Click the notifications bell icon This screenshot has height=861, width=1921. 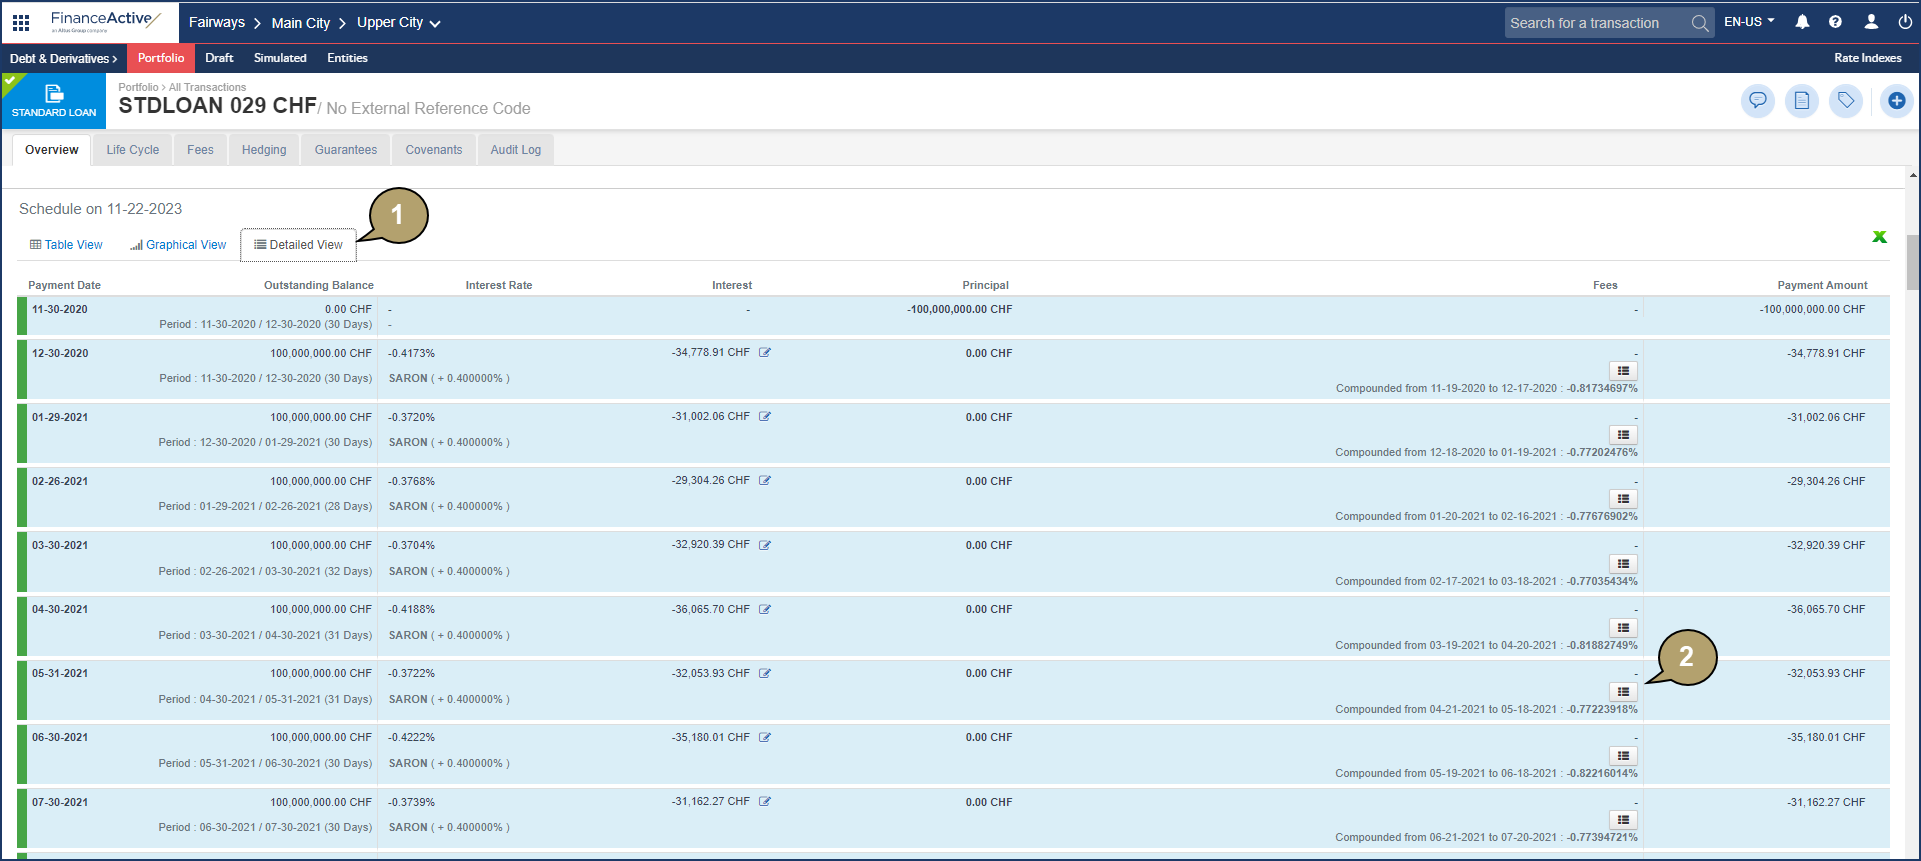[x=1802, y=22]
